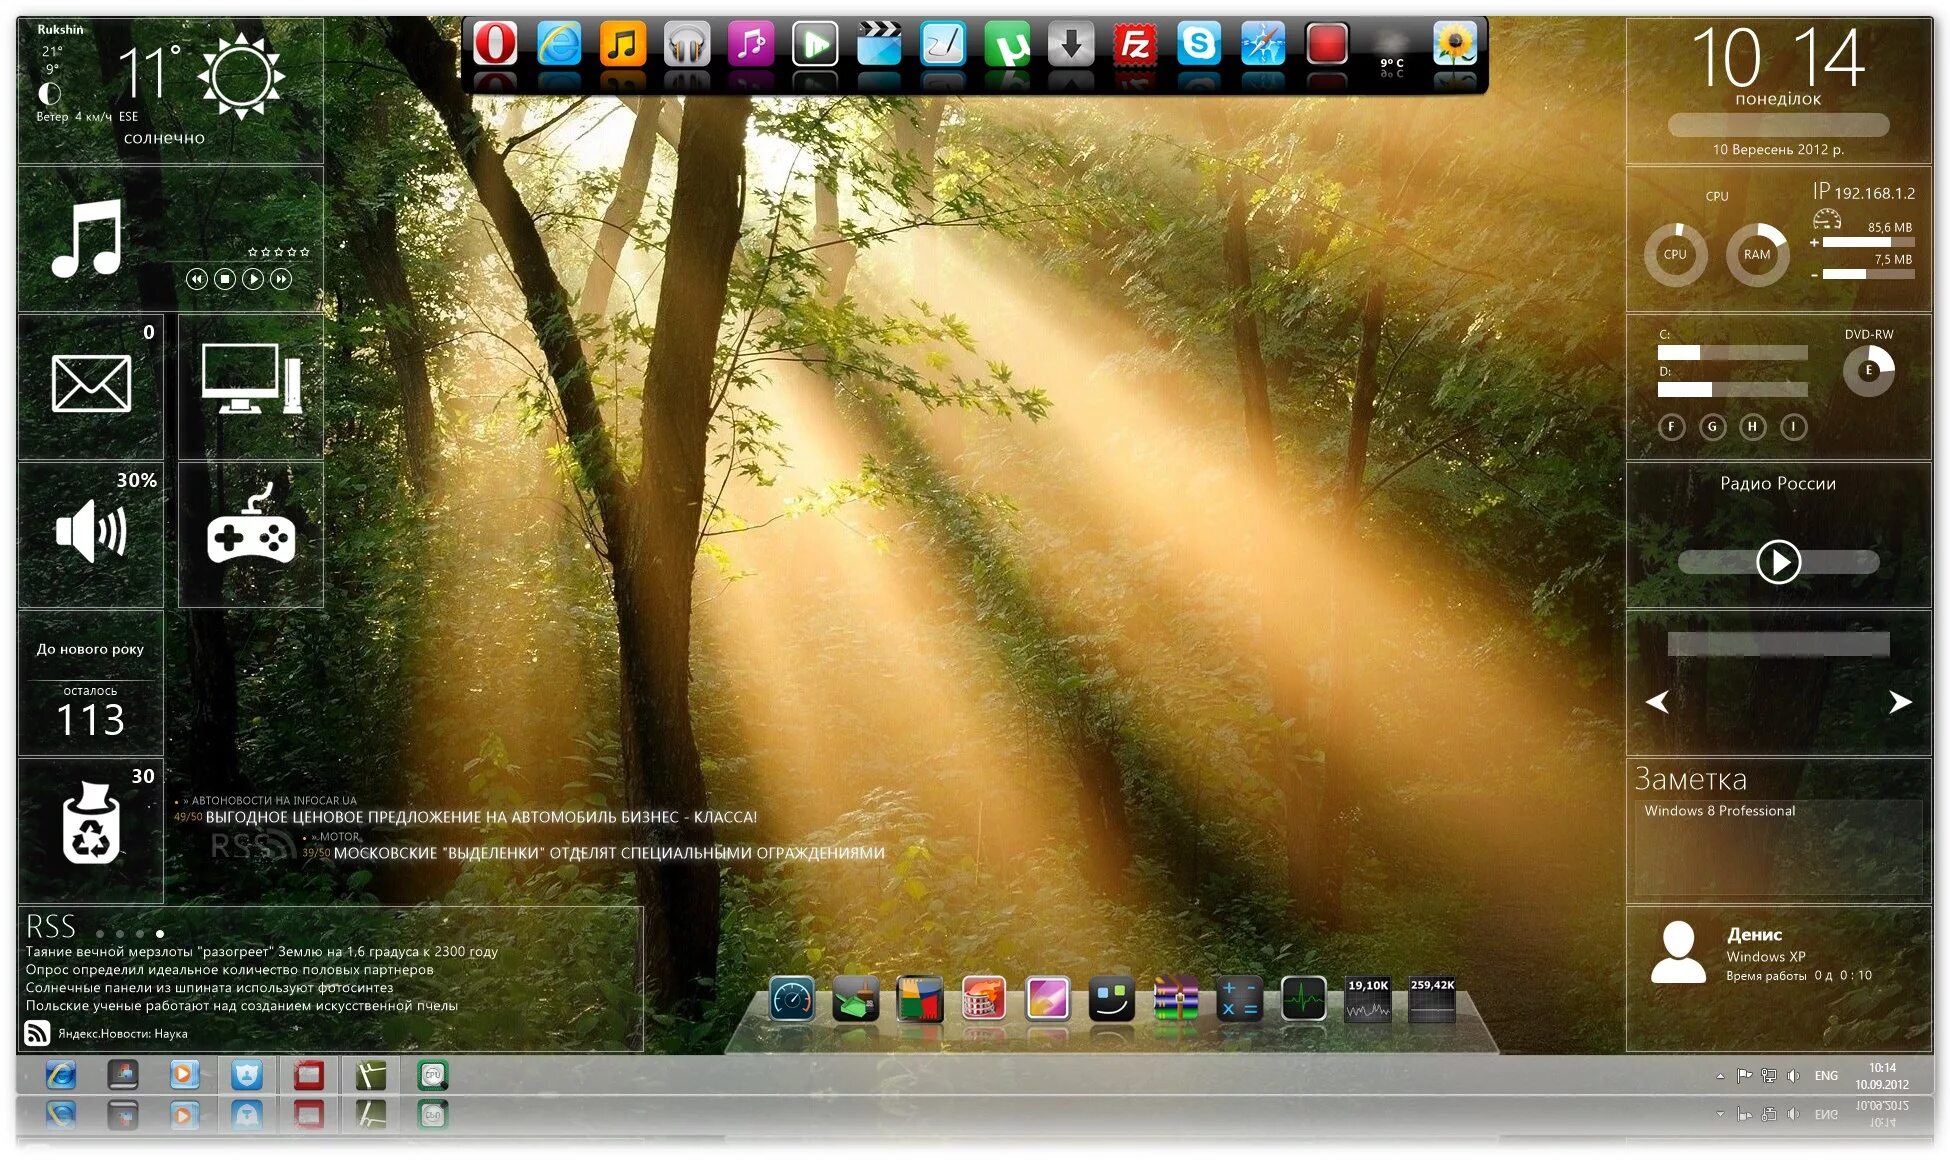Launch Opera from the top dock

pyautogui.click(x=495, y=44)
